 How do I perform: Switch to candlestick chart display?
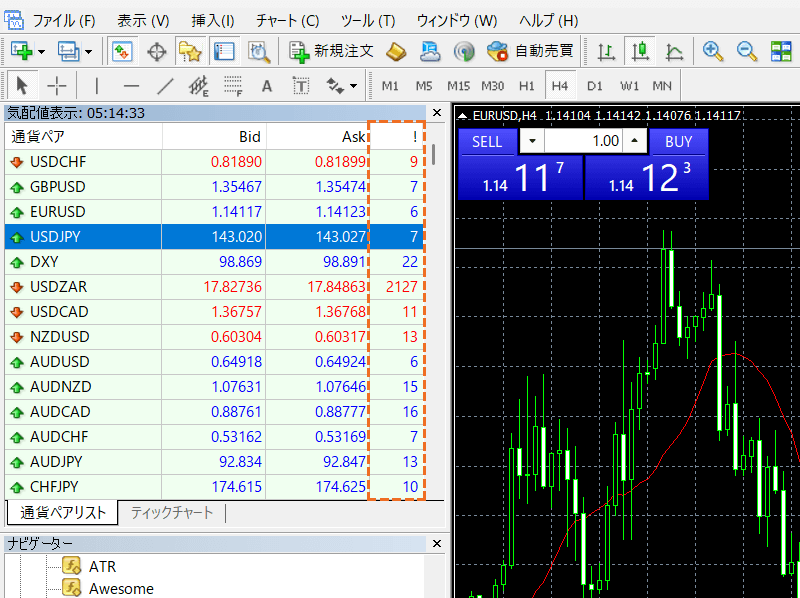point(640,51)
